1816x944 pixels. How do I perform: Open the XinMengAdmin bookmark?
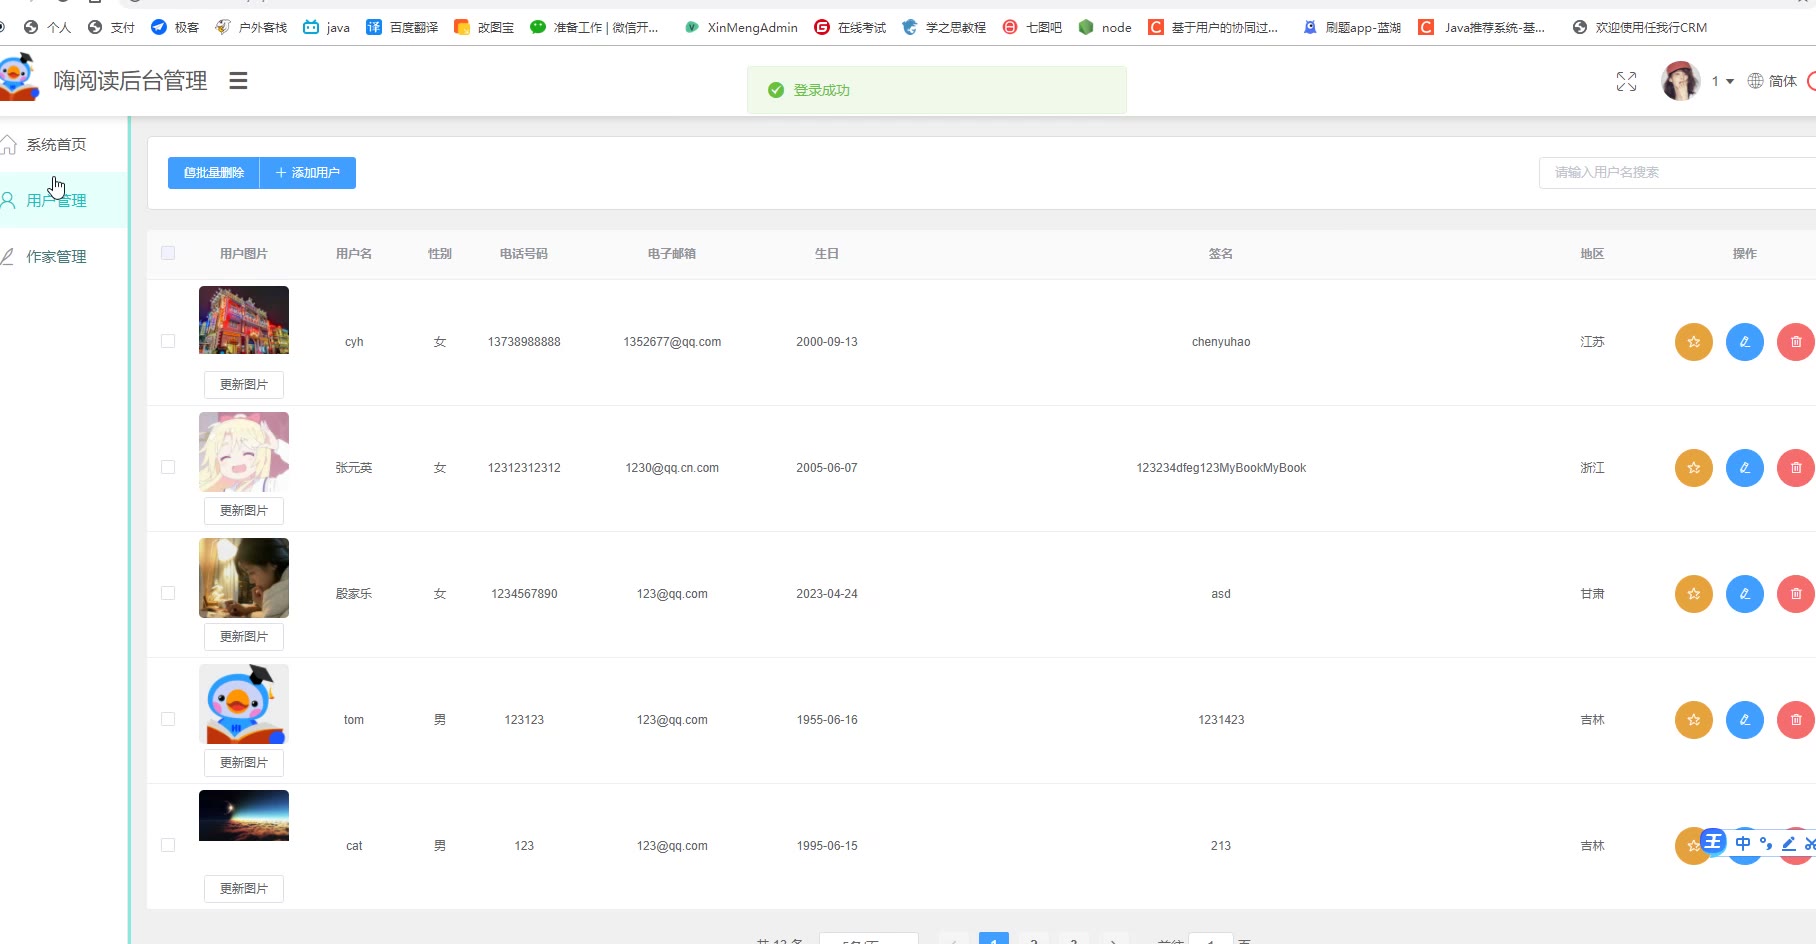(x=740, y=27)
